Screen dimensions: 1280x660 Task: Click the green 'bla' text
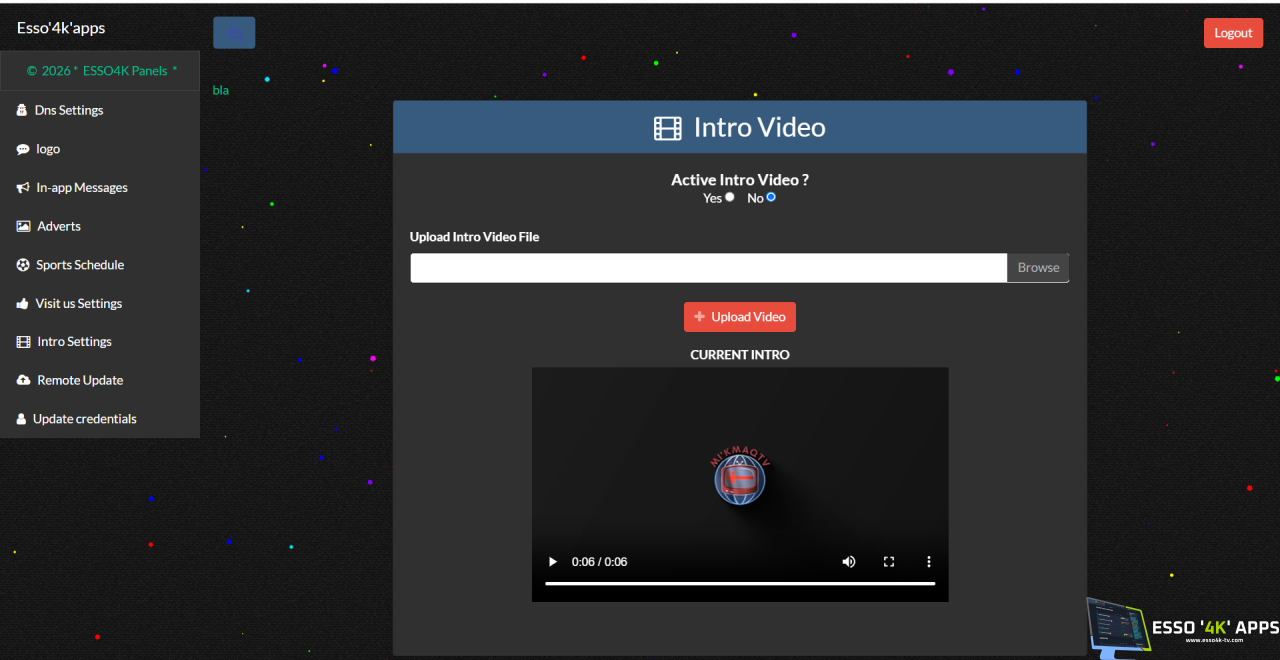click(221, 90)
